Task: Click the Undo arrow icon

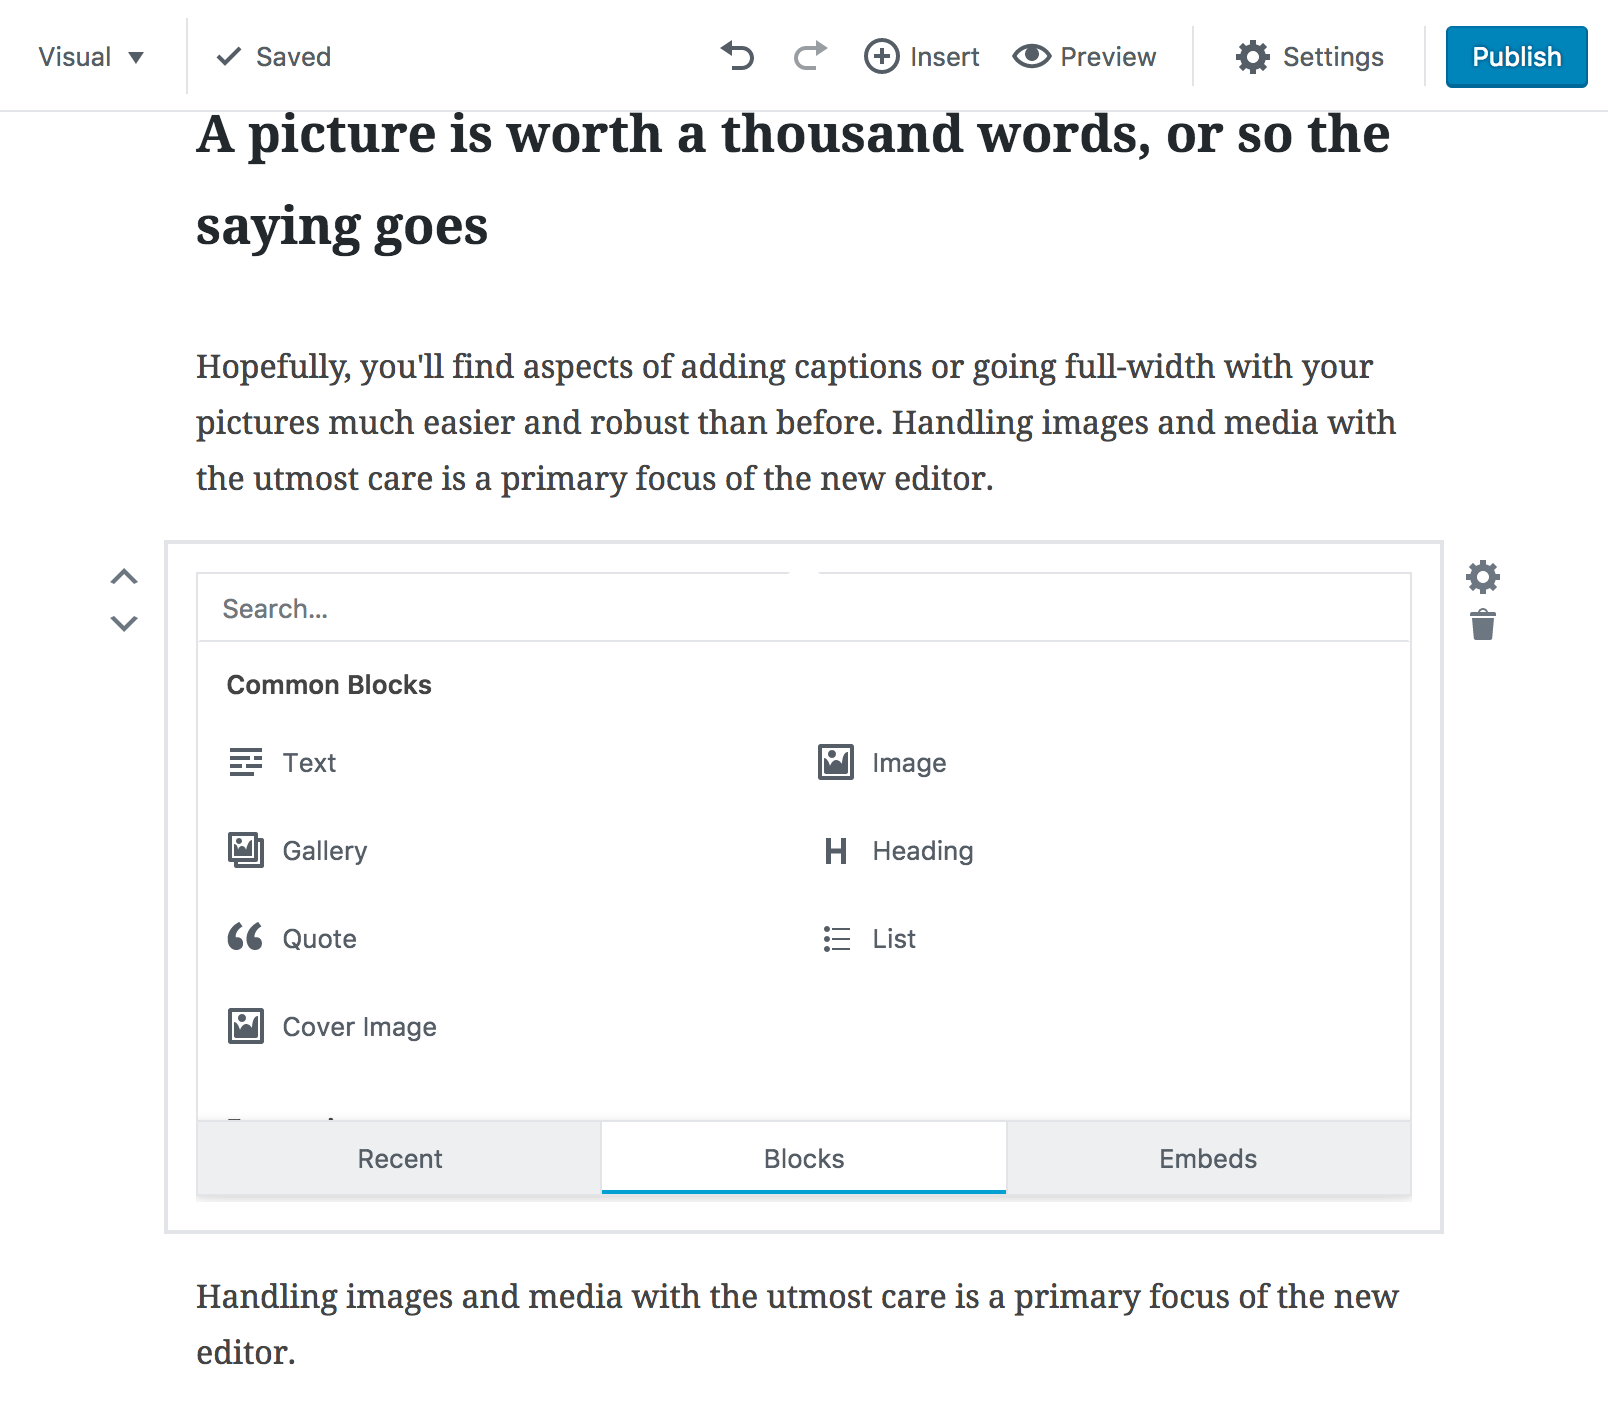Action: coord(738,57)
